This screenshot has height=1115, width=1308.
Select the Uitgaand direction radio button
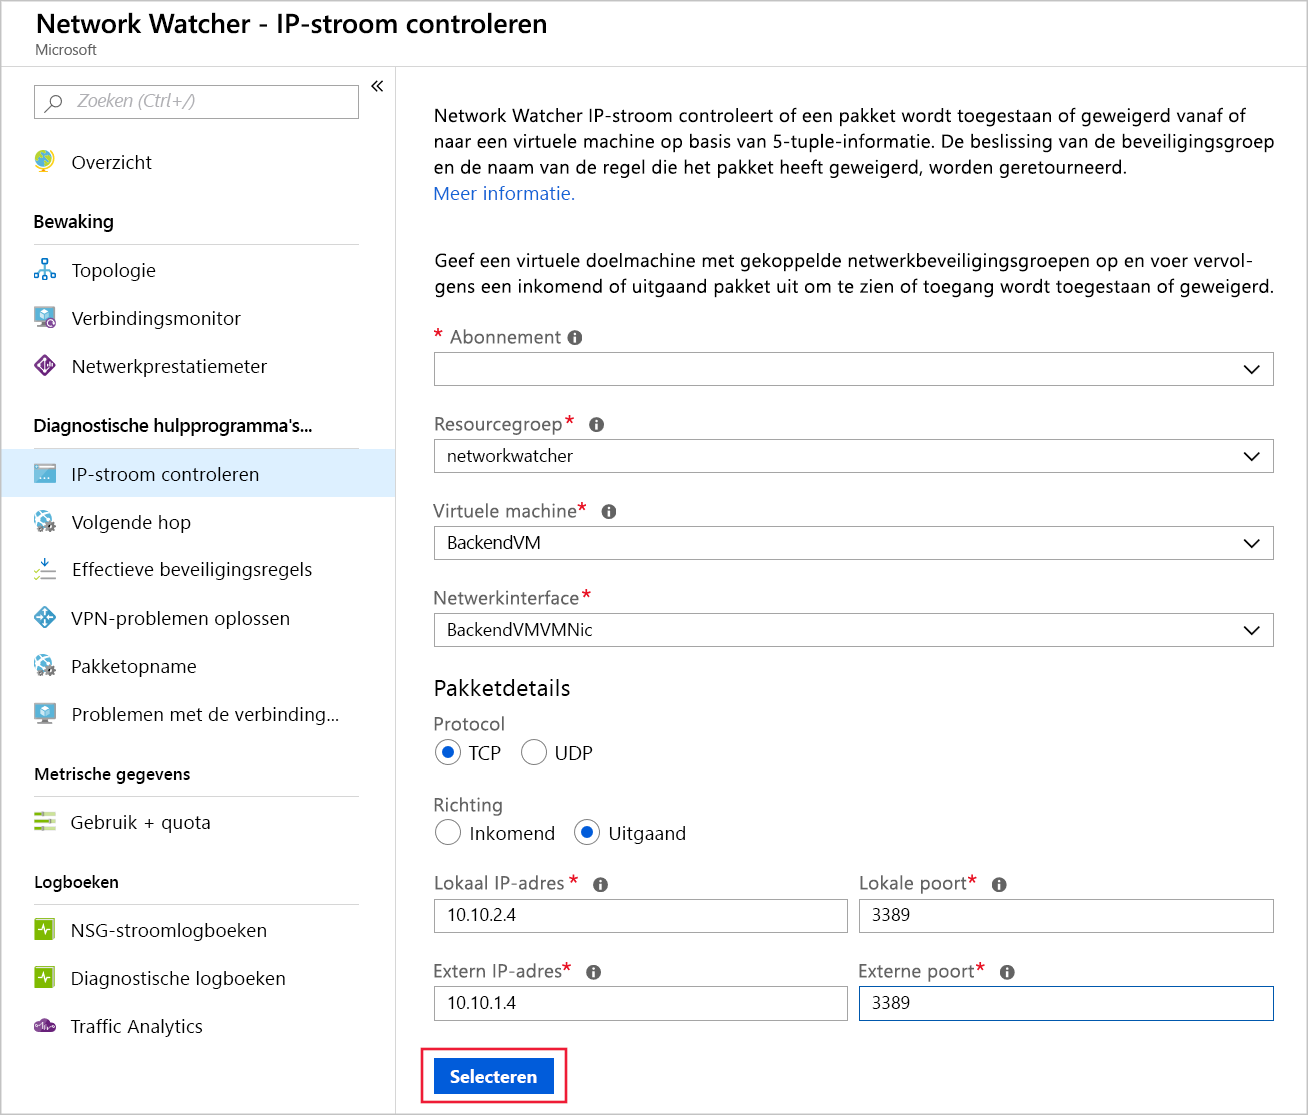[587, 832]
